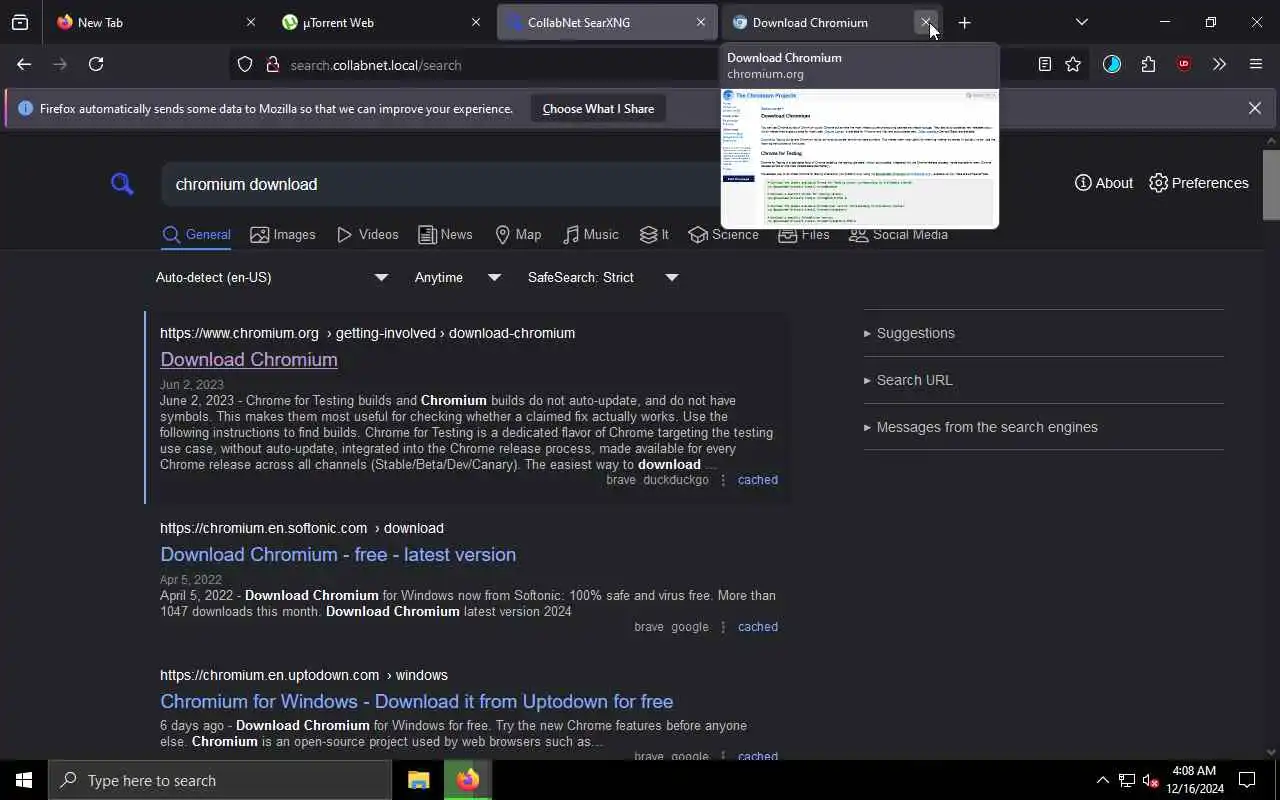Viewport: 1280px width, 800px height.
Task: Click Choose What I Share button
Action: [598, 108]
